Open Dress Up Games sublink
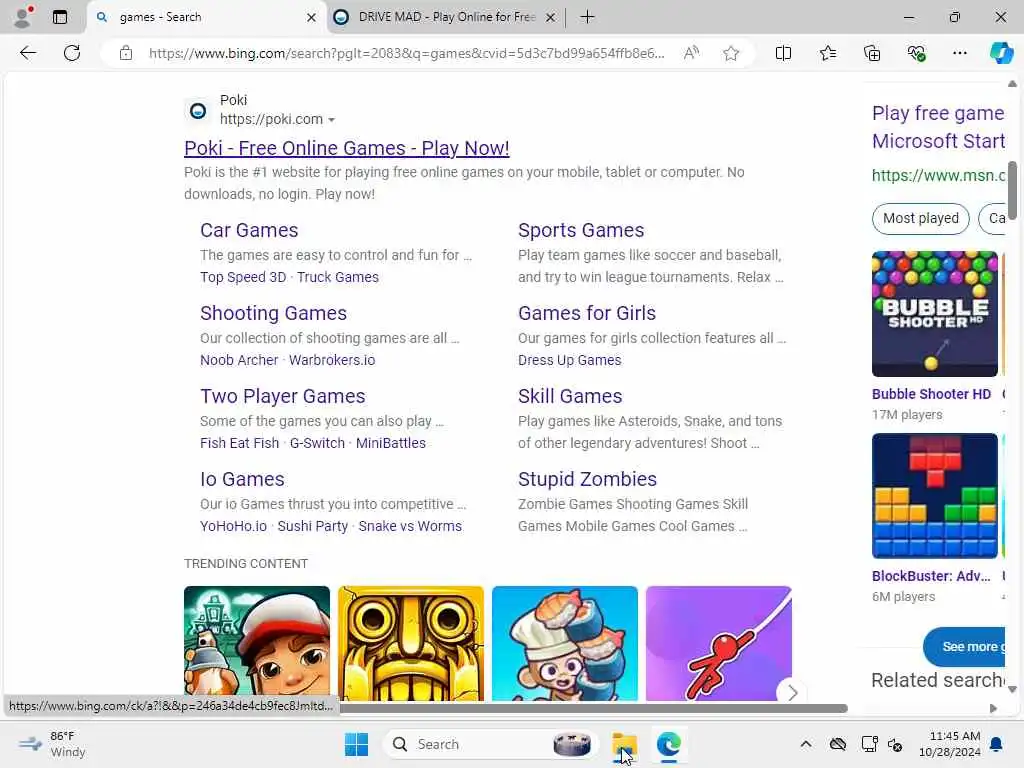Screen dimensions: 1024x768 [x=569, y=360]
